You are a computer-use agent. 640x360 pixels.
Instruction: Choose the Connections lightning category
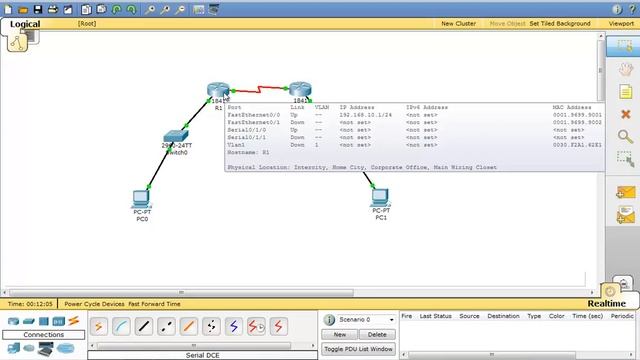74,321
